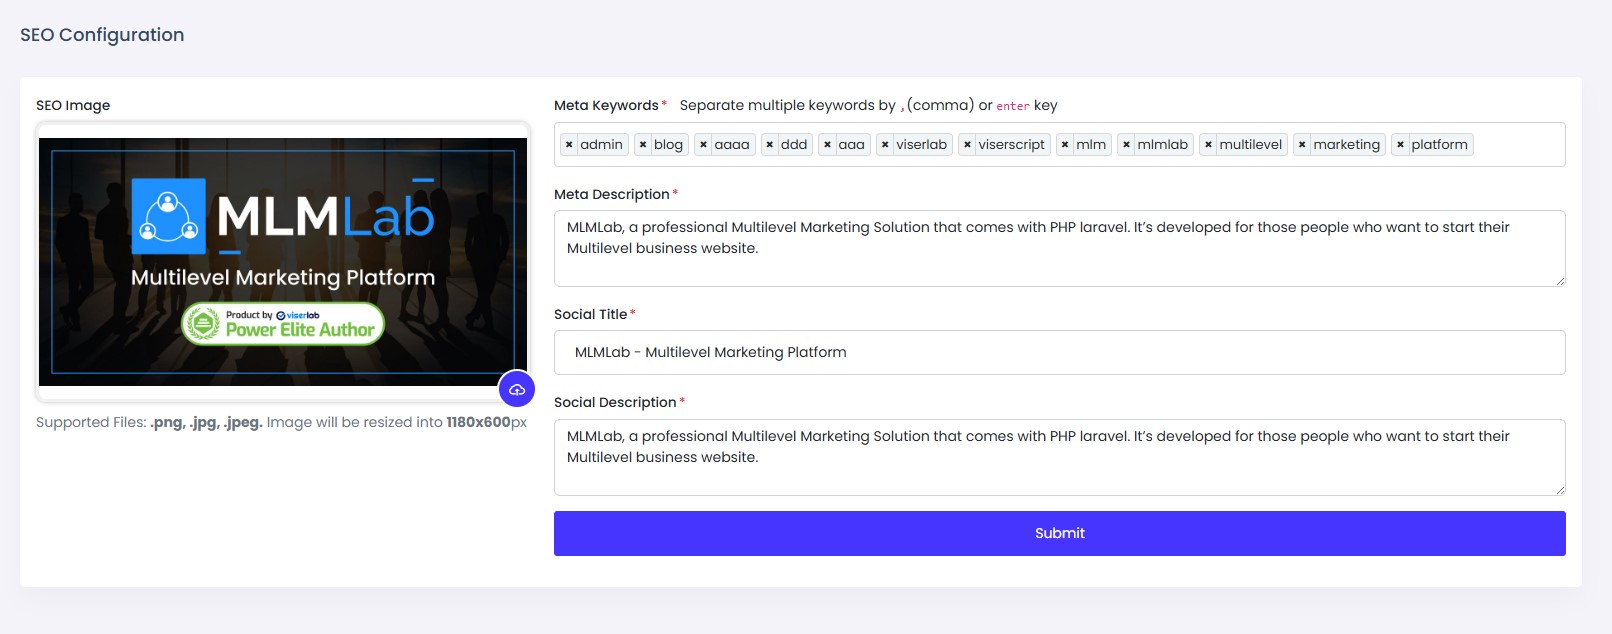The width and height of the screenshot is (1612, 634).
Task: Click the MLMLab SEO image preview
Action: 283,262
